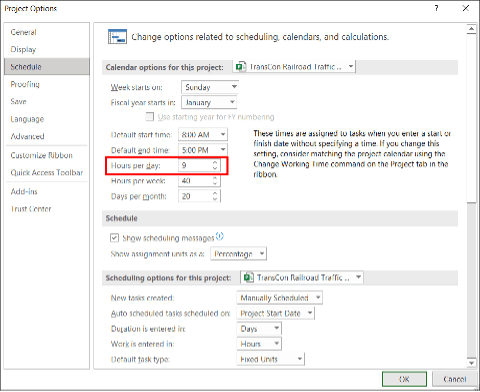Click the scrollbar down arrow
The height and width of the screenshot is (392, 480).
pos(471,363)
